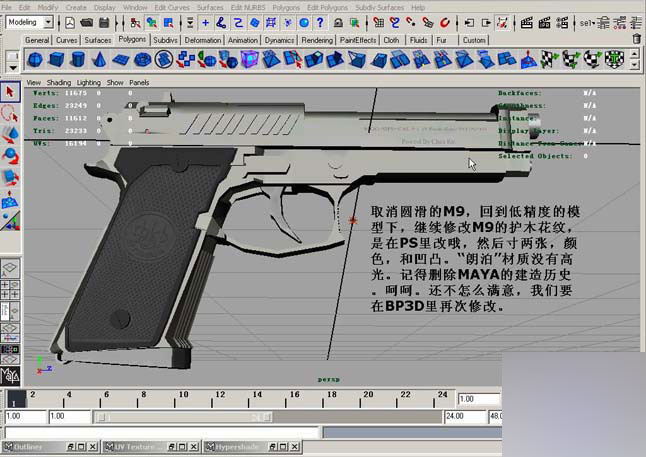Switch to the Deformation shelf tab
This screenshot has height=457, width=646.
pos(203,40)
